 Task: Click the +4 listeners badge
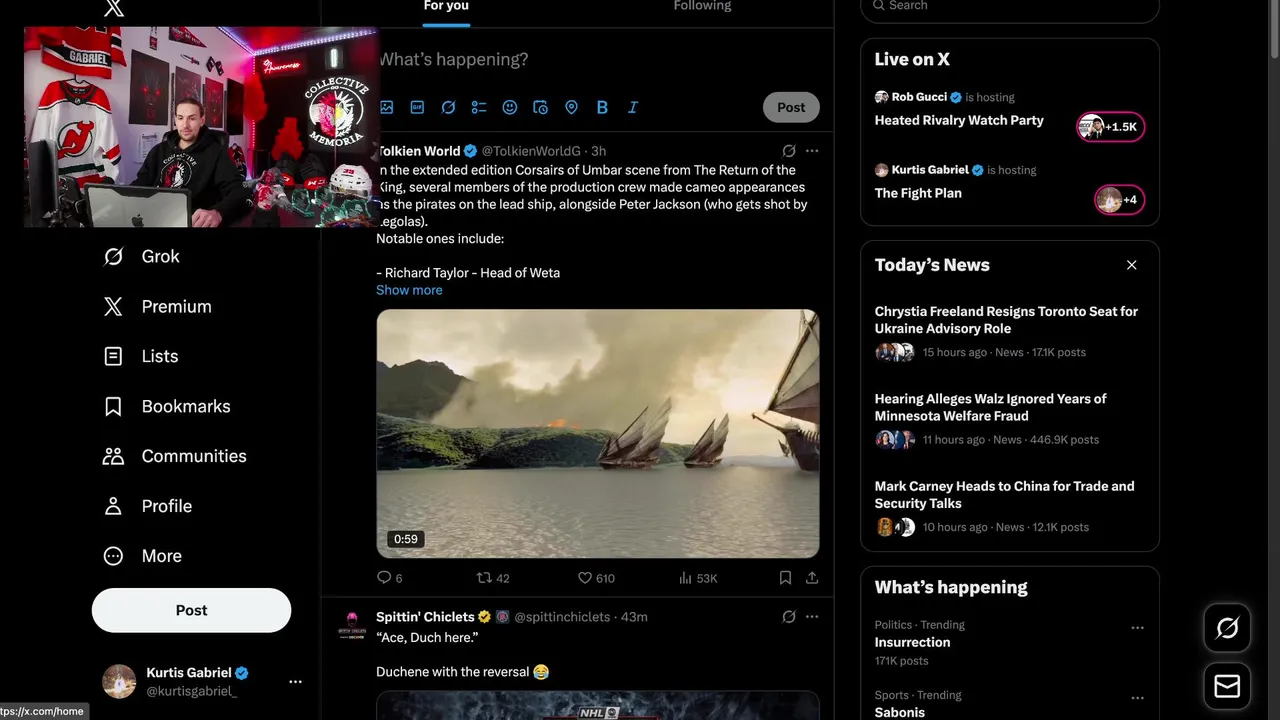click(1119, 200)
